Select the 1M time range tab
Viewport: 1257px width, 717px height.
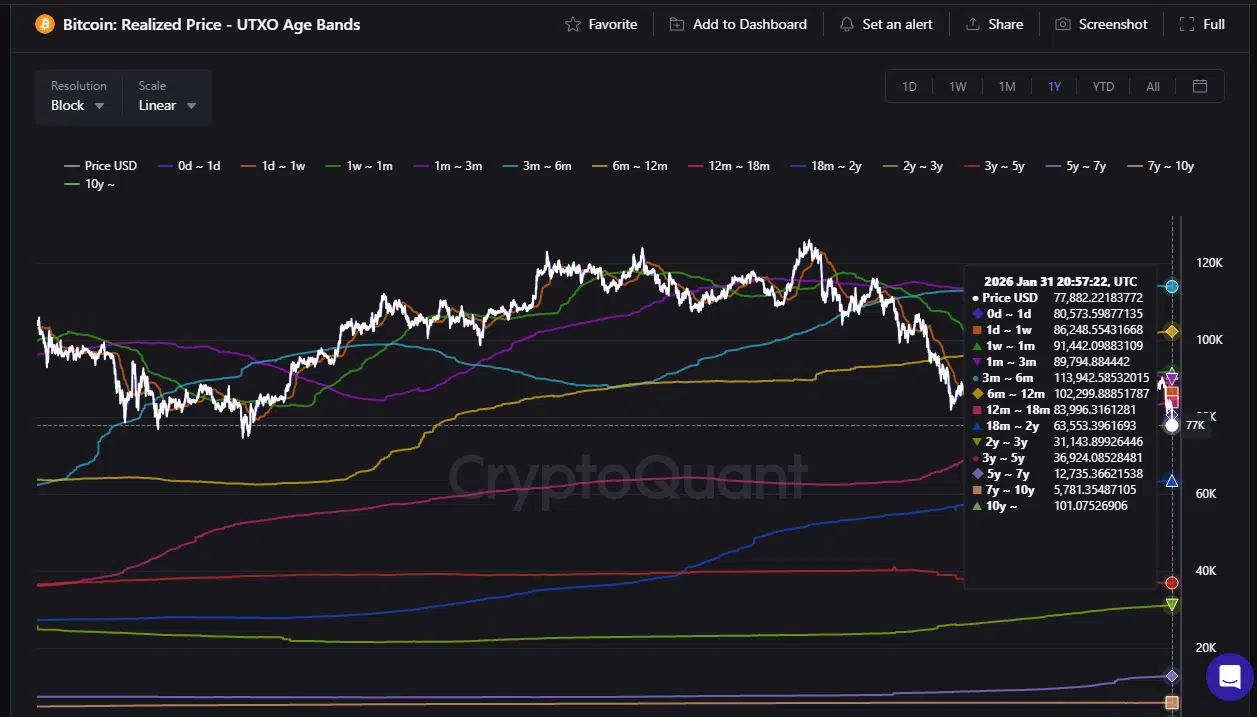point(1007,87)
